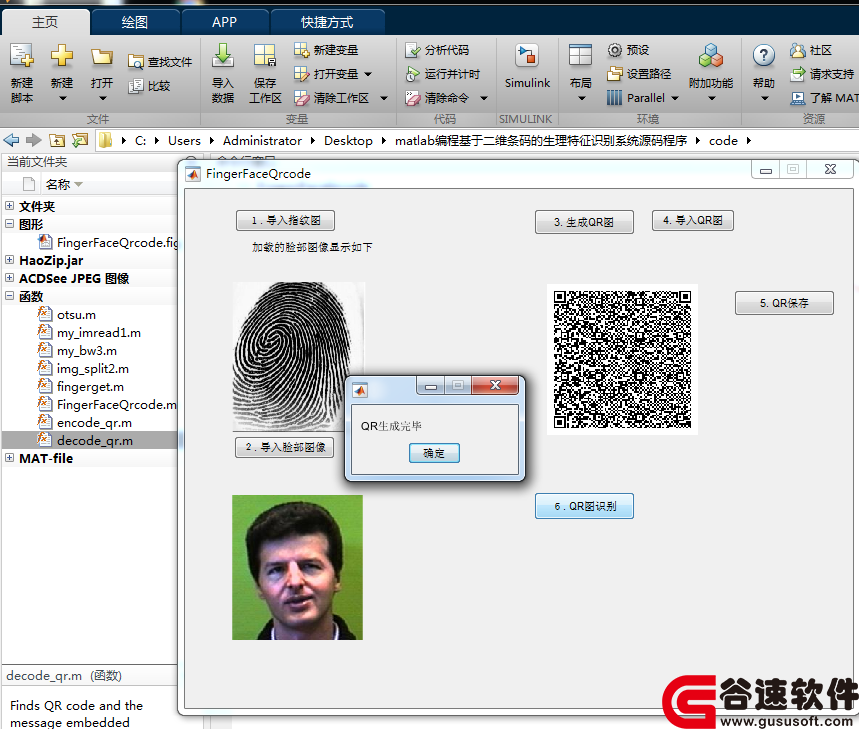Screen dimensions: 859x729
Task: Open the Clear Workspace (清除工作区) dropdown arrow
Action: [x=384, y=99]
